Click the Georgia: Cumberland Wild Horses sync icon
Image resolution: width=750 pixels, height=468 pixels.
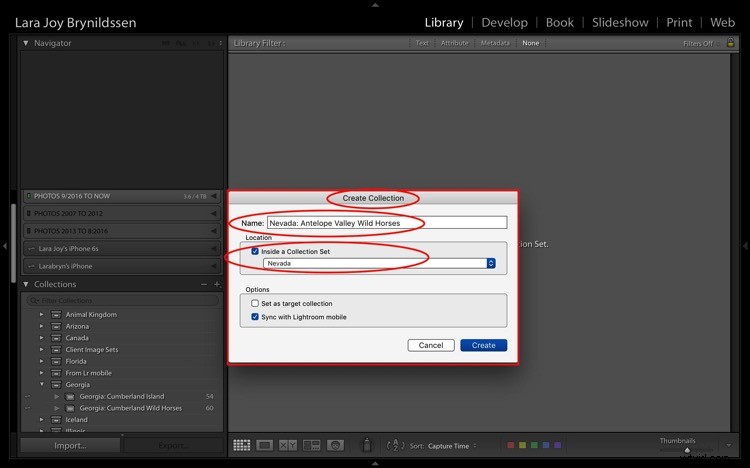[x=27, y=408]
